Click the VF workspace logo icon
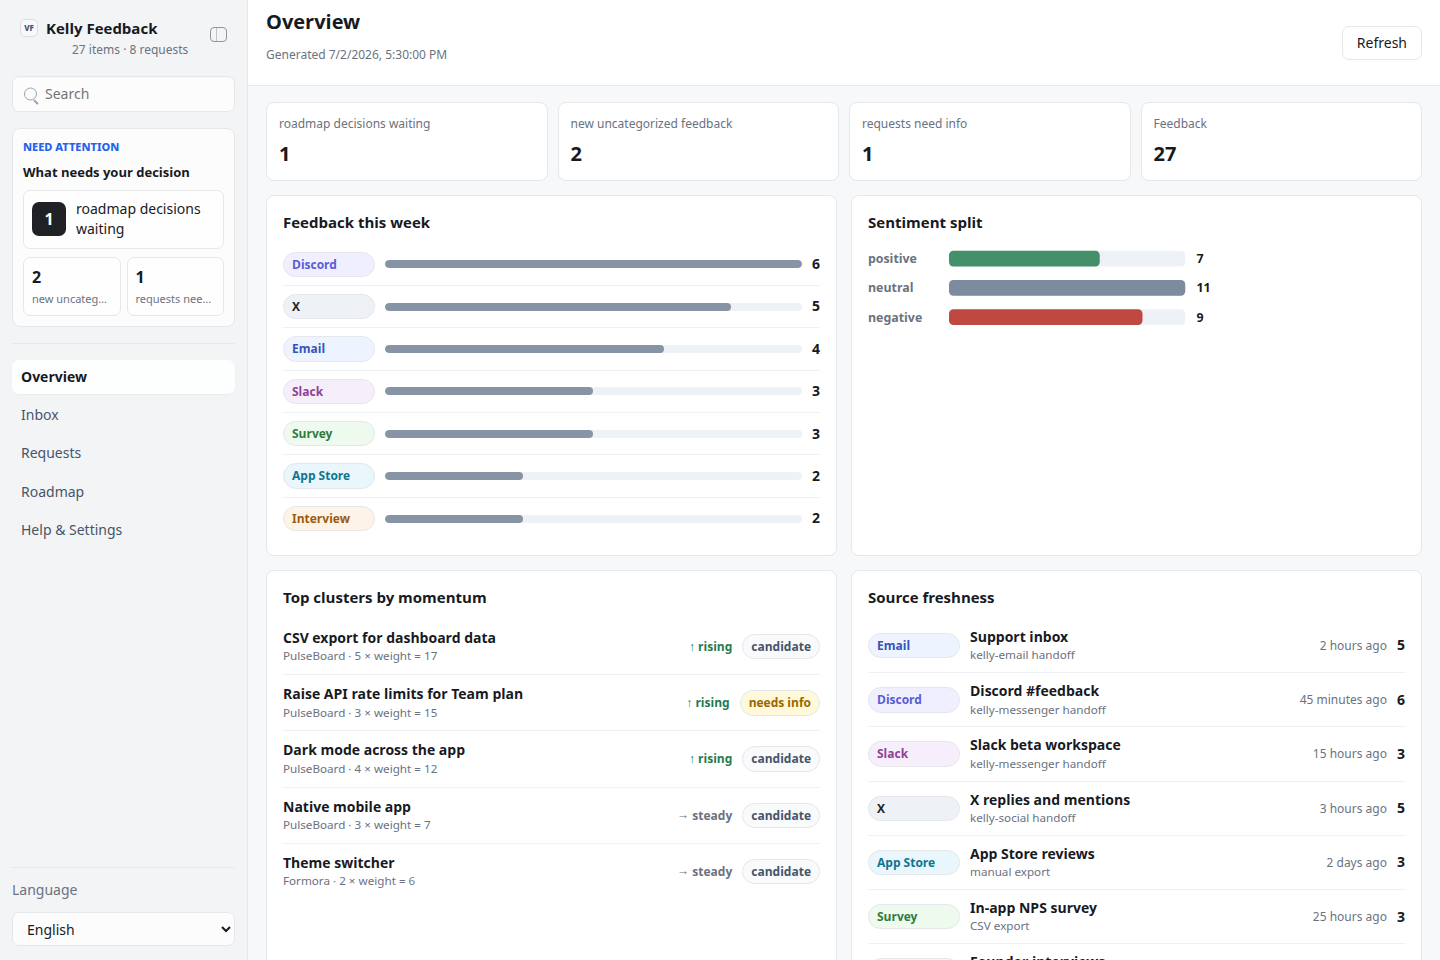Image resolution: width=1440 pixels, height=960 pixels. (x=29, y=28)
